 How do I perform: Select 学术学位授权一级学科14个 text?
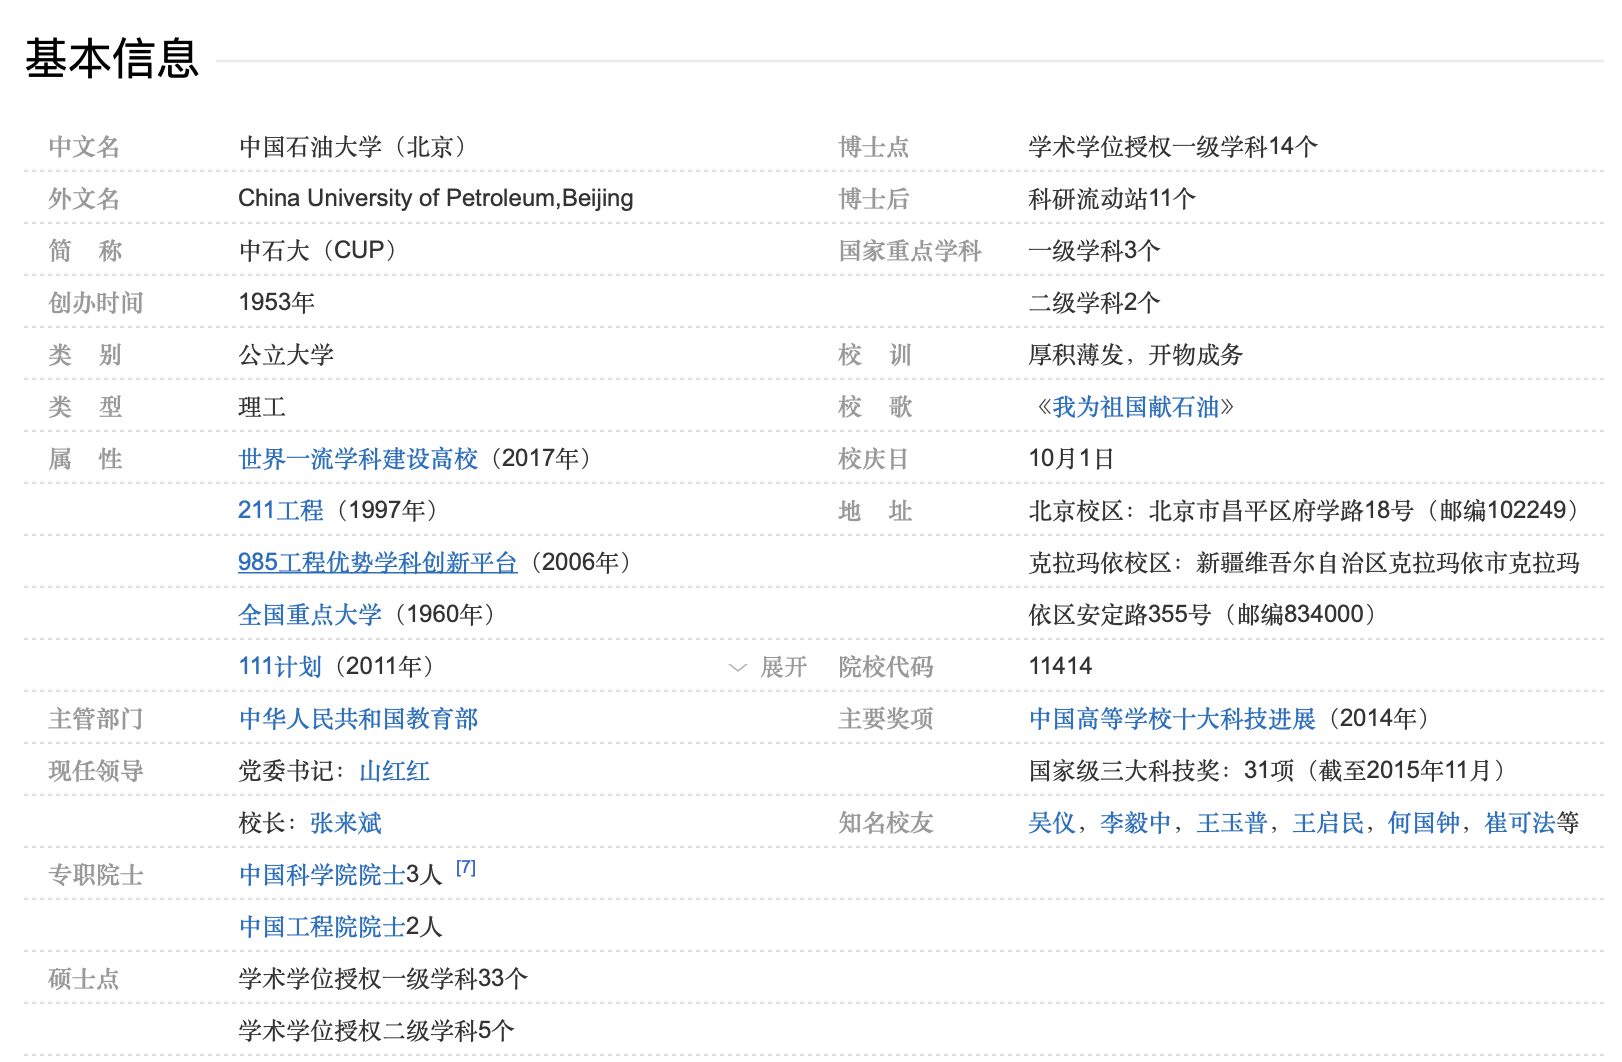point(1173,147)
